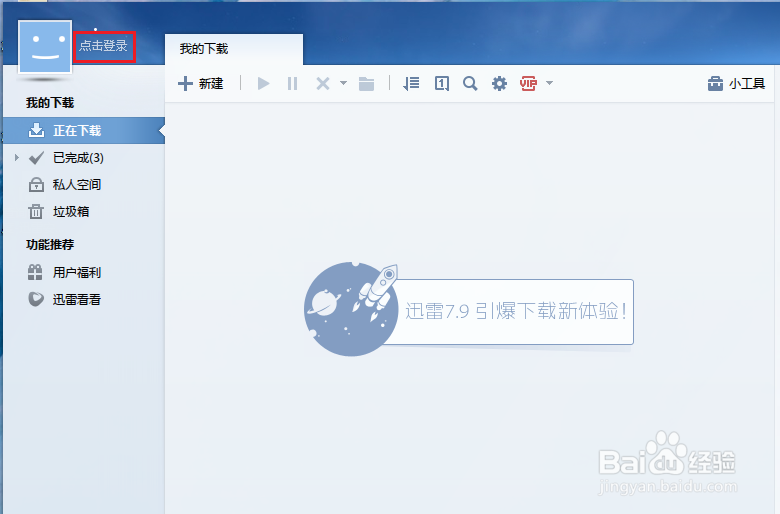This screenshot has width=780, height=514.
Task: Click the task priority number icon
Action: tap(442, 84)
